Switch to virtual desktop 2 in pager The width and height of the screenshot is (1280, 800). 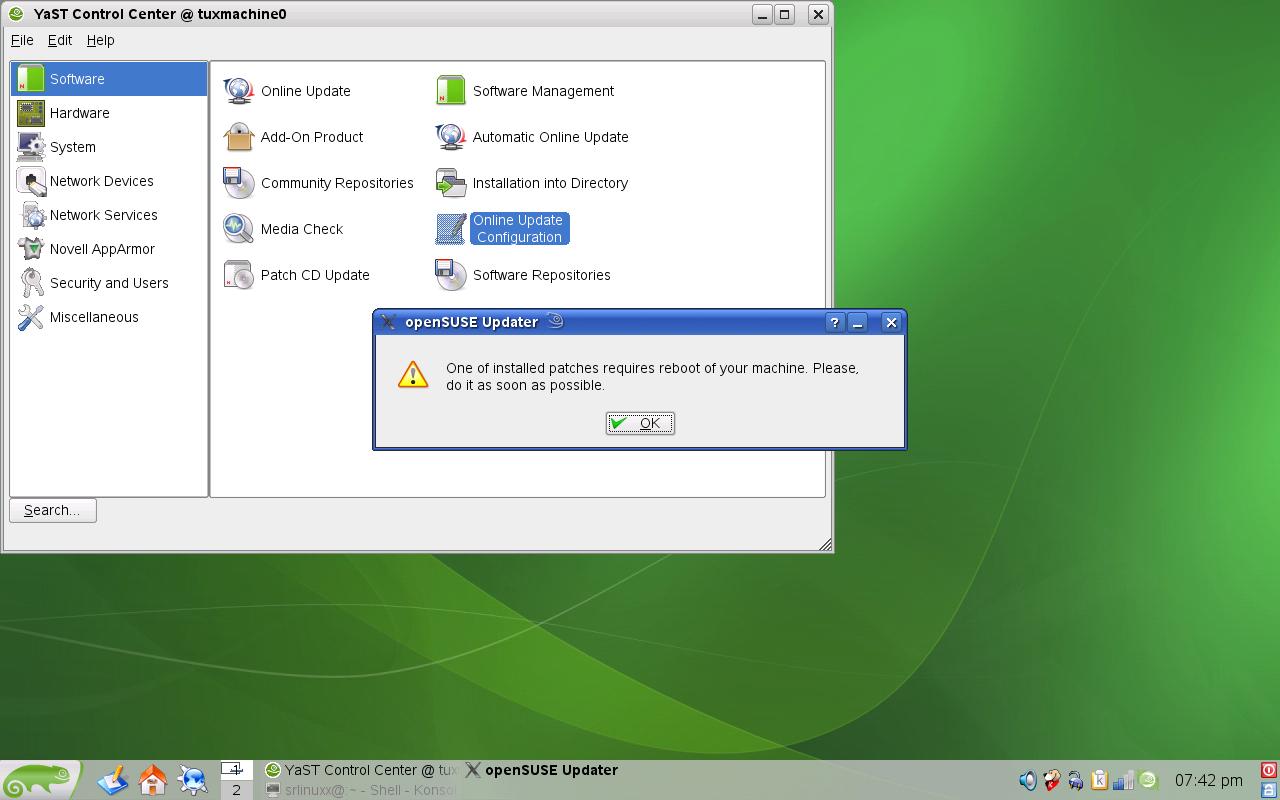tap(236, 790)
